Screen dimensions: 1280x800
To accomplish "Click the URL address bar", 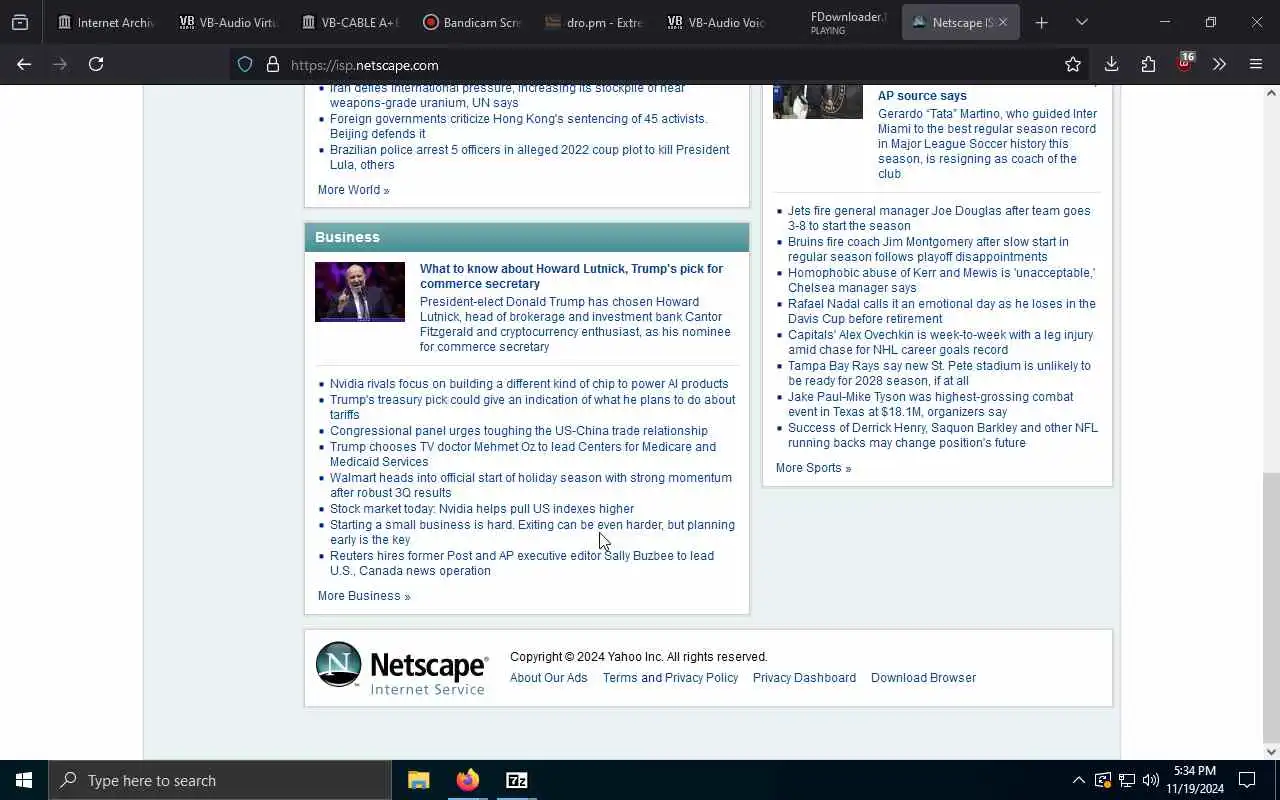I will (x=660, y=65).
